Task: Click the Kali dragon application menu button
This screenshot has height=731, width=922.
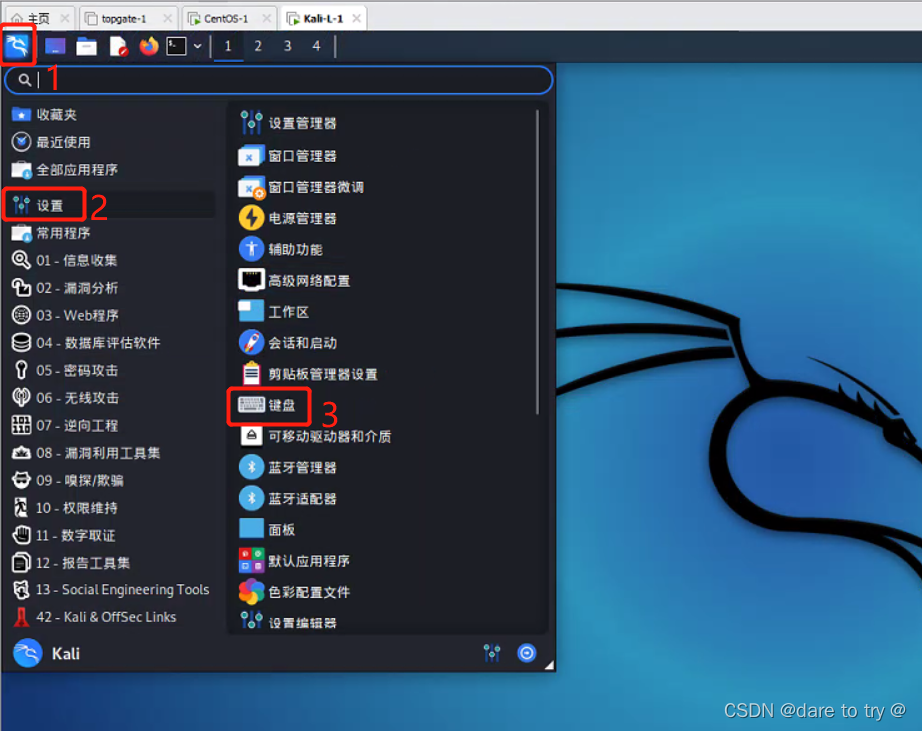Action: pos(18,45)
